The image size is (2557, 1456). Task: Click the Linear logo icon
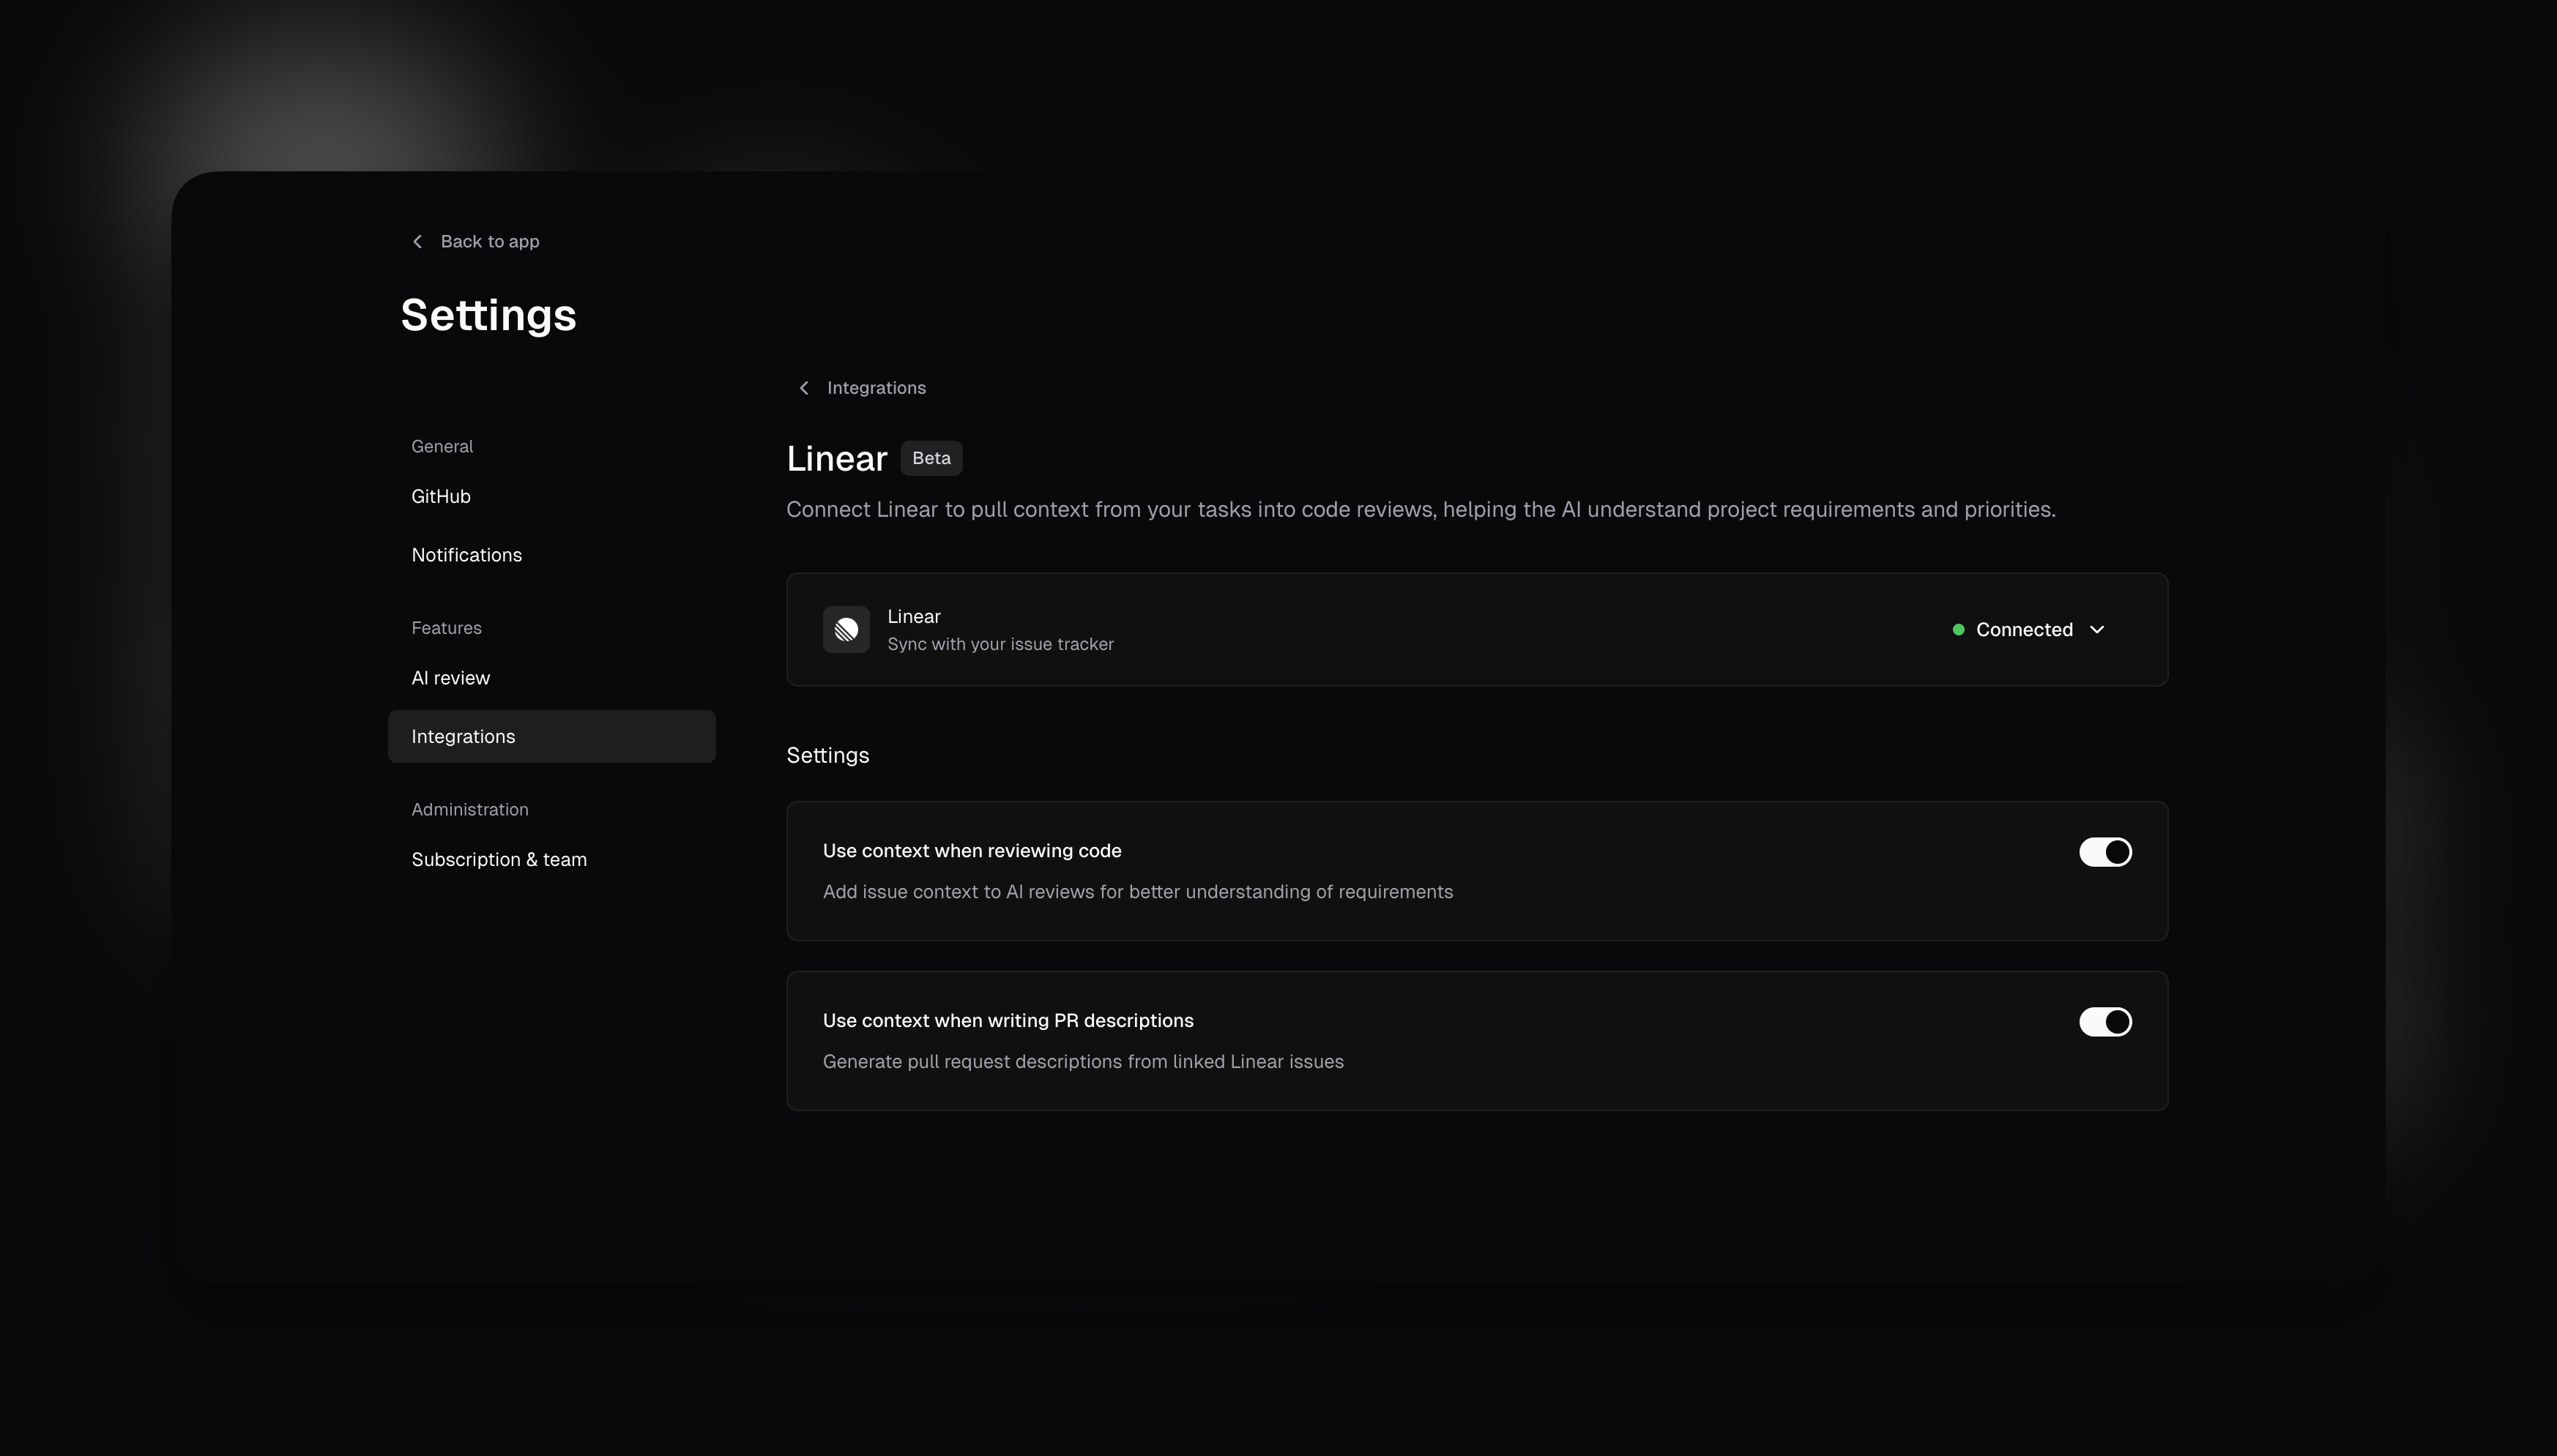846,629
